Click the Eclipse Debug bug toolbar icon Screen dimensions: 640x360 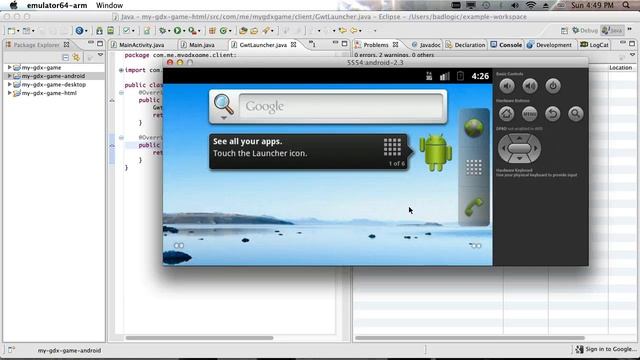[x=162, y=31]
